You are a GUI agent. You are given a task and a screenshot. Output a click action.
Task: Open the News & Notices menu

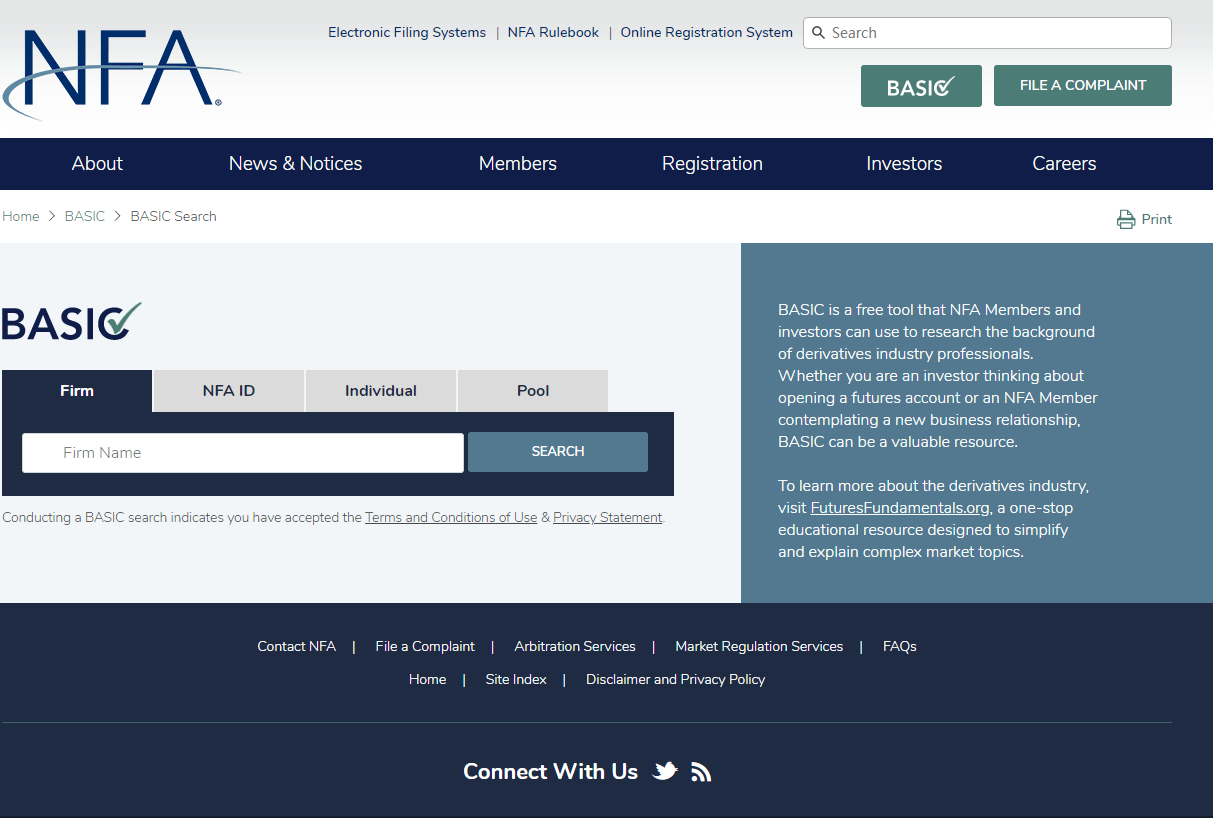(295, 164)
